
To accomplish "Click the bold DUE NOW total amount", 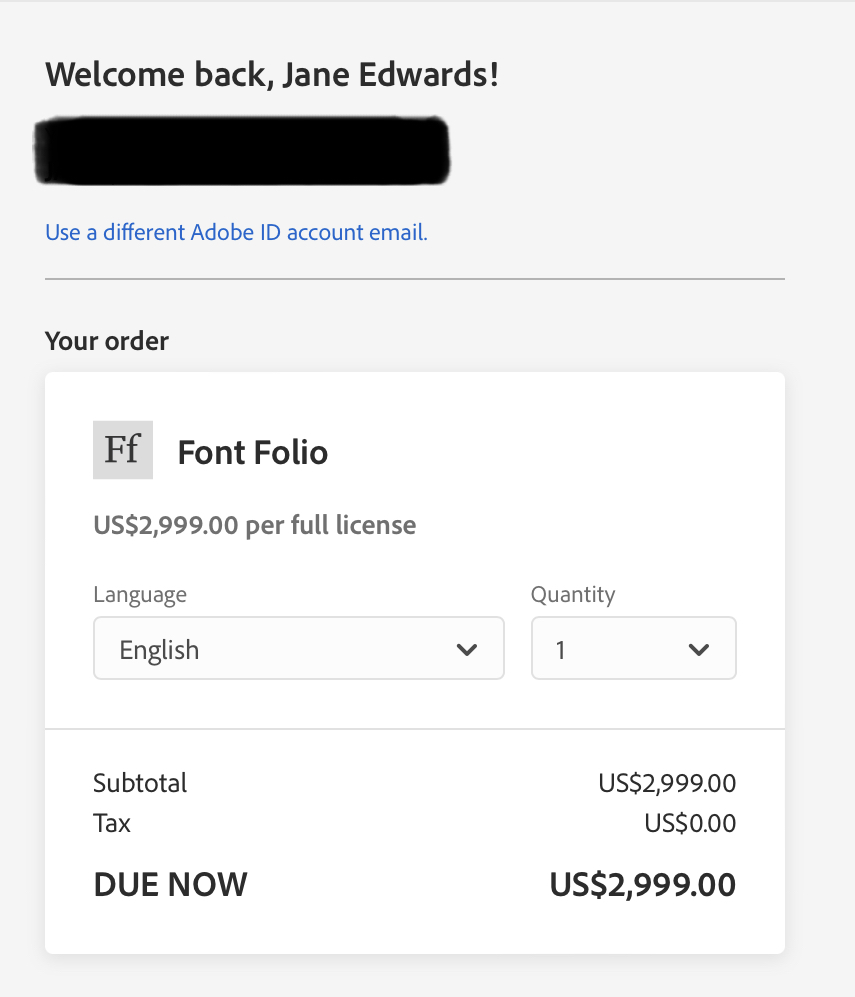I will click(x=643, y=885).
